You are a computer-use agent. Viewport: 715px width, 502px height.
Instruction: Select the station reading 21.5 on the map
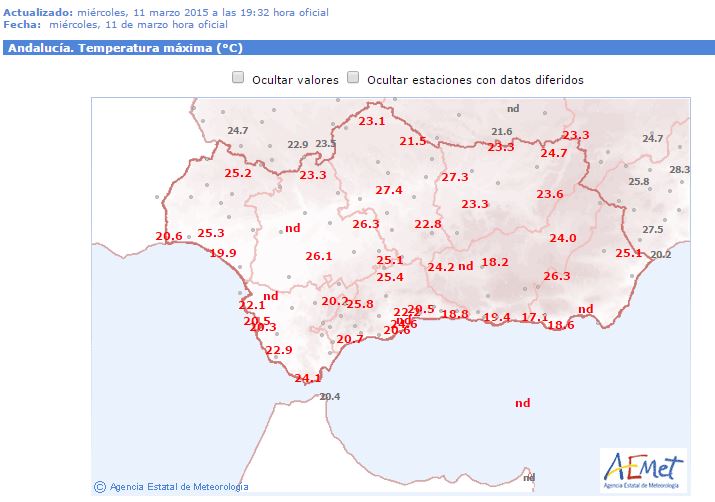pos(413,142)
